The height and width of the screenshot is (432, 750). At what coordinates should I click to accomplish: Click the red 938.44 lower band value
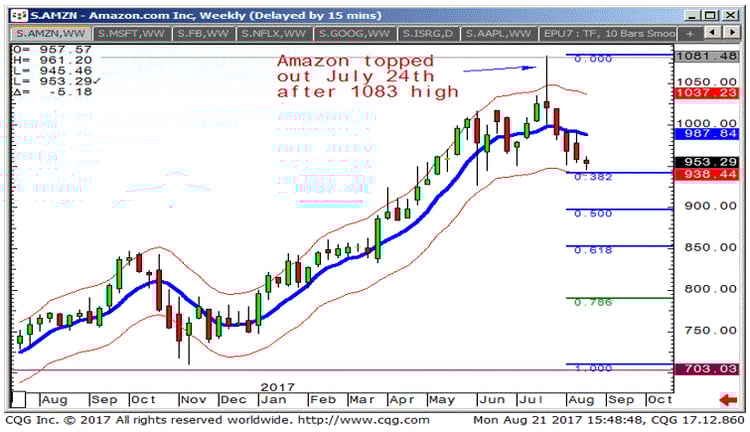(x=706, y=175)
